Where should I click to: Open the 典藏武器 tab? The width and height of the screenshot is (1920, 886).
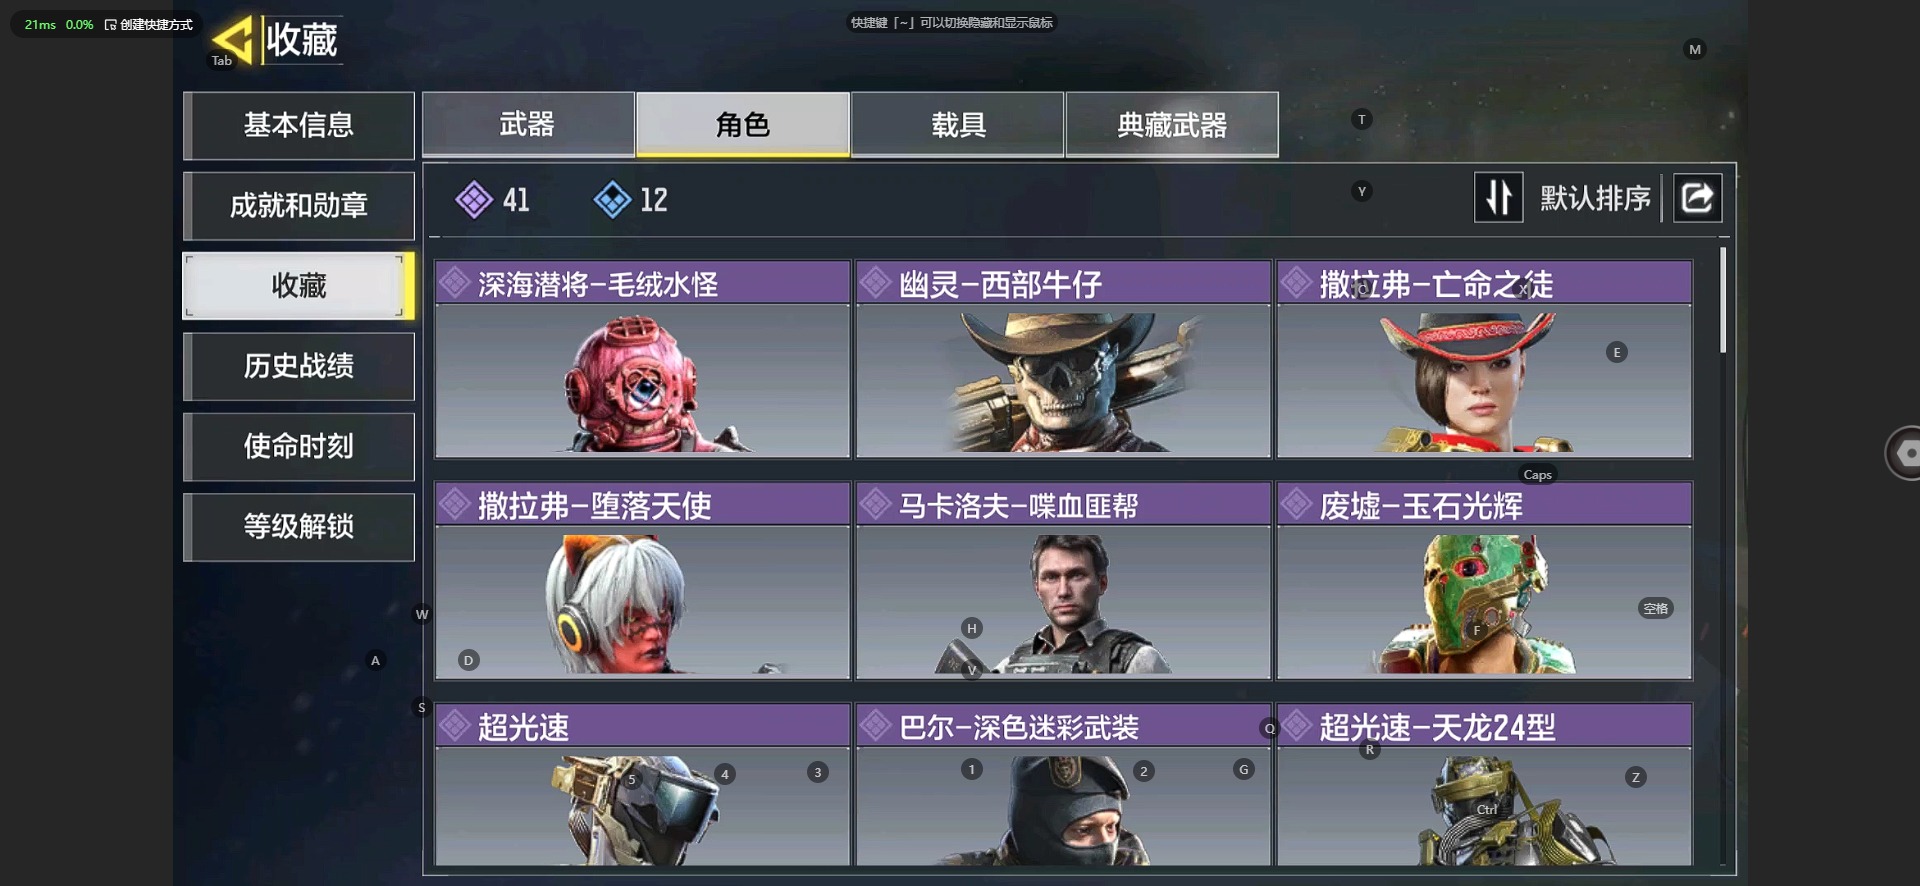(x=1172, y=124)
